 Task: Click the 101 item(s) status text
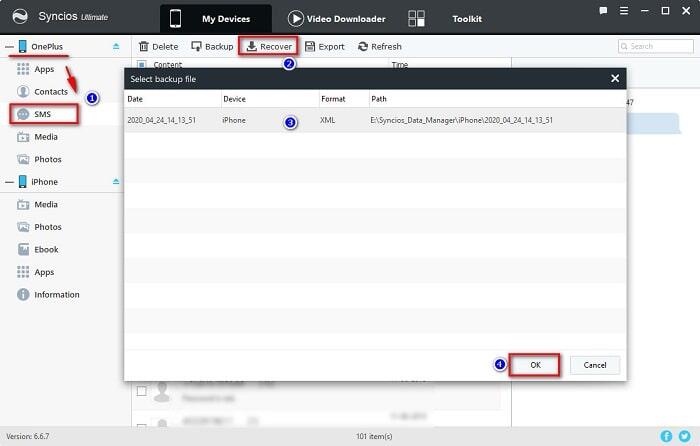coord(374,436)
